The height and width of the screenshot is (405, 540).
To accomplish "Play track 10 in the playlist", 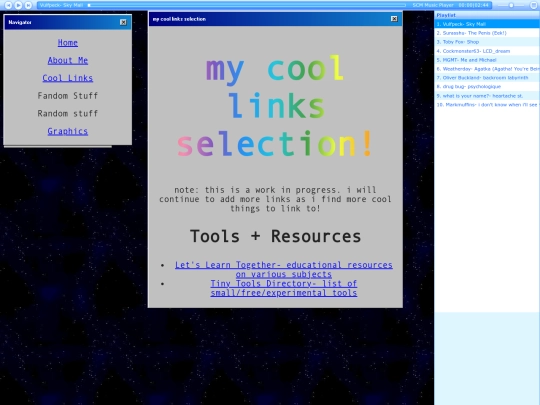I will click(487, 105).
